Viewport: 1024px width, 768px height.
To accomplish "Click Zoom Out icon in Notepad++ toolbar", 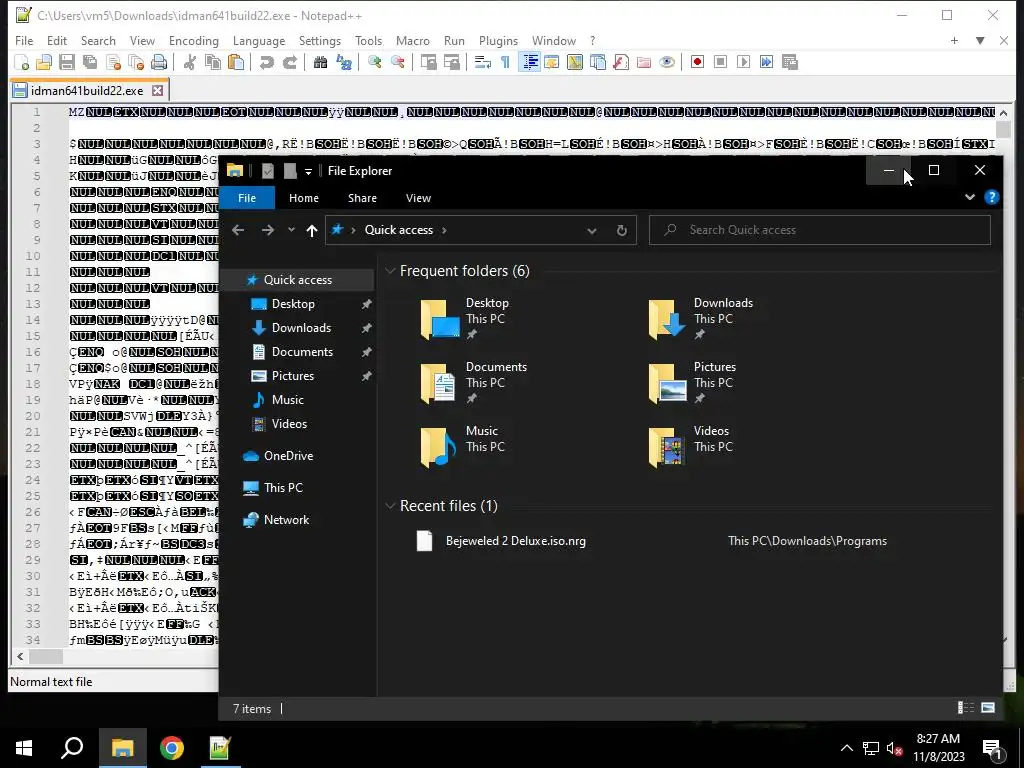I will [397, 62].
